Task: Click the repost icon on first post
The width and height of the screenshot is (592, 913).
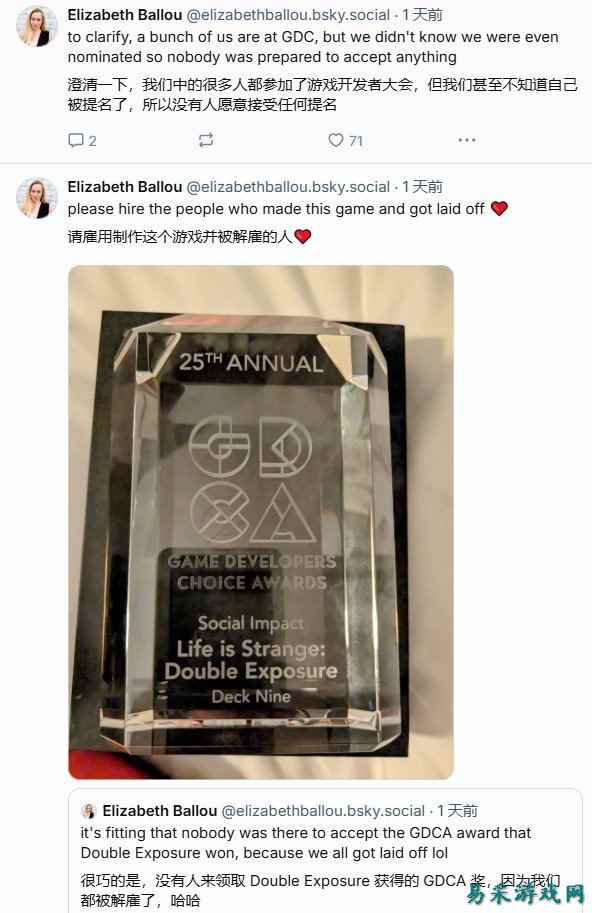Action: coord(206,140)
